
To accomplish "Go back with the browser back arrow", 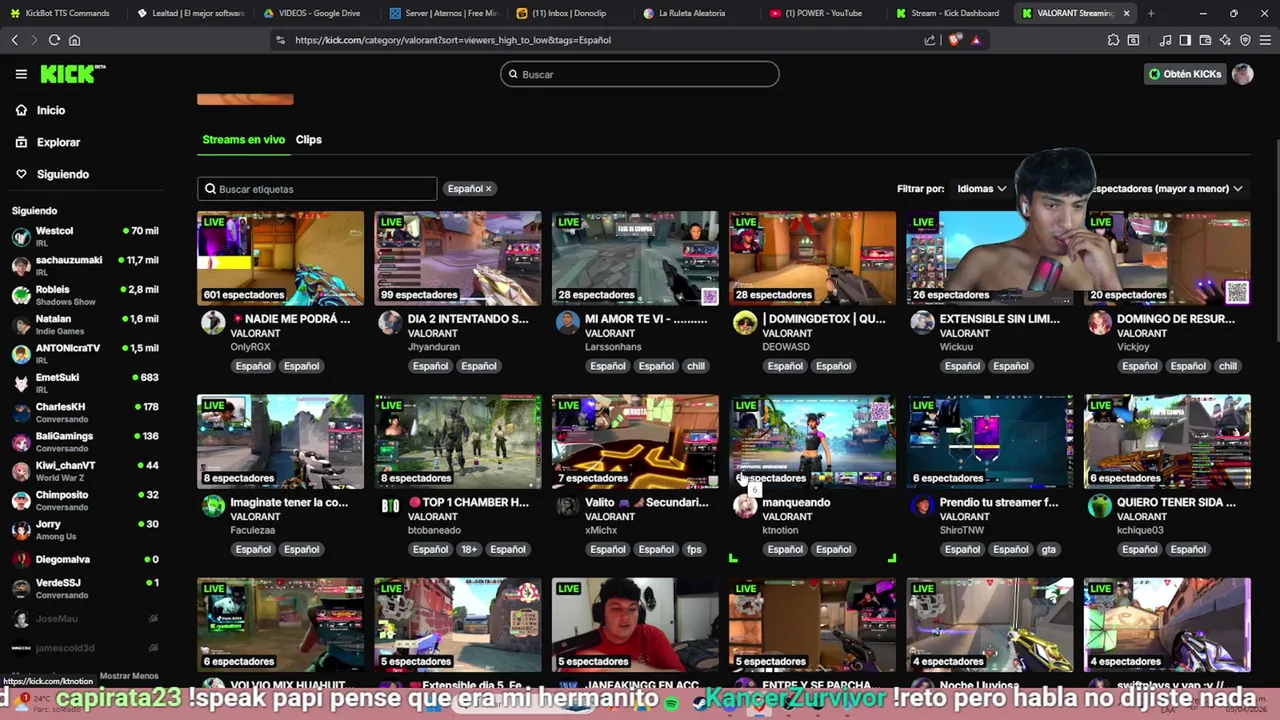I will (x=14, y=40).
